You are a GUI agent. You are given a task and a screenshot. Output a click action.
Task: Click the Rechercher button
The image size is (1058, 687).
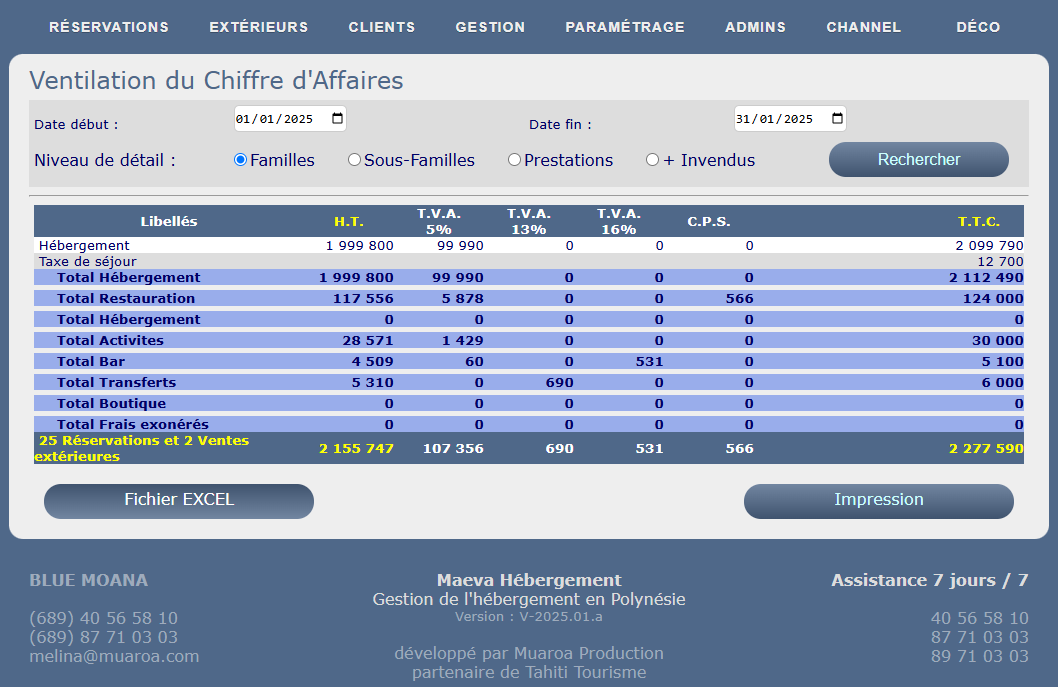pos(917,159)
